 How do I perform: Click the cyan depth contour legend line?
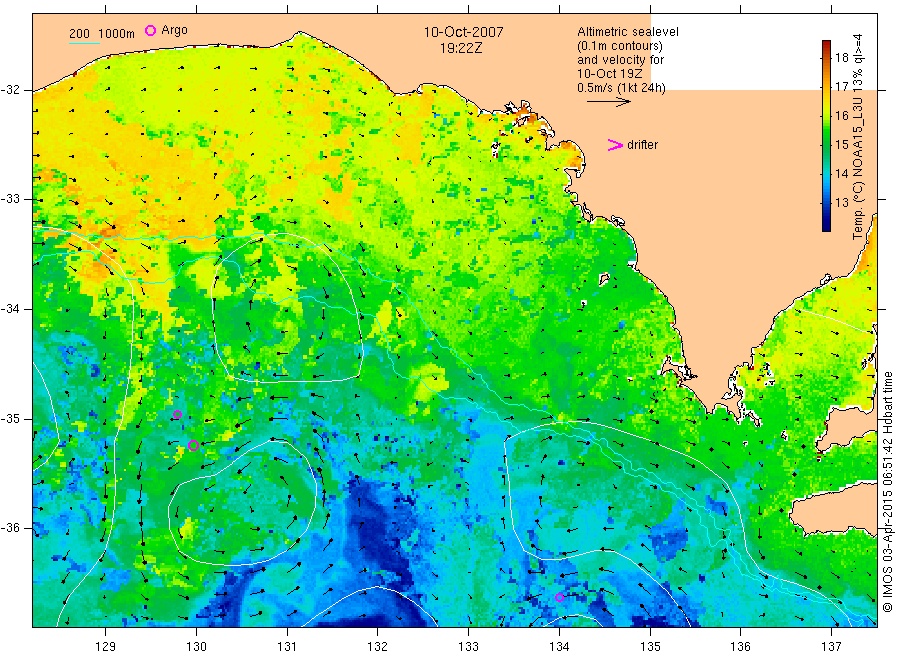coord(84,43)
